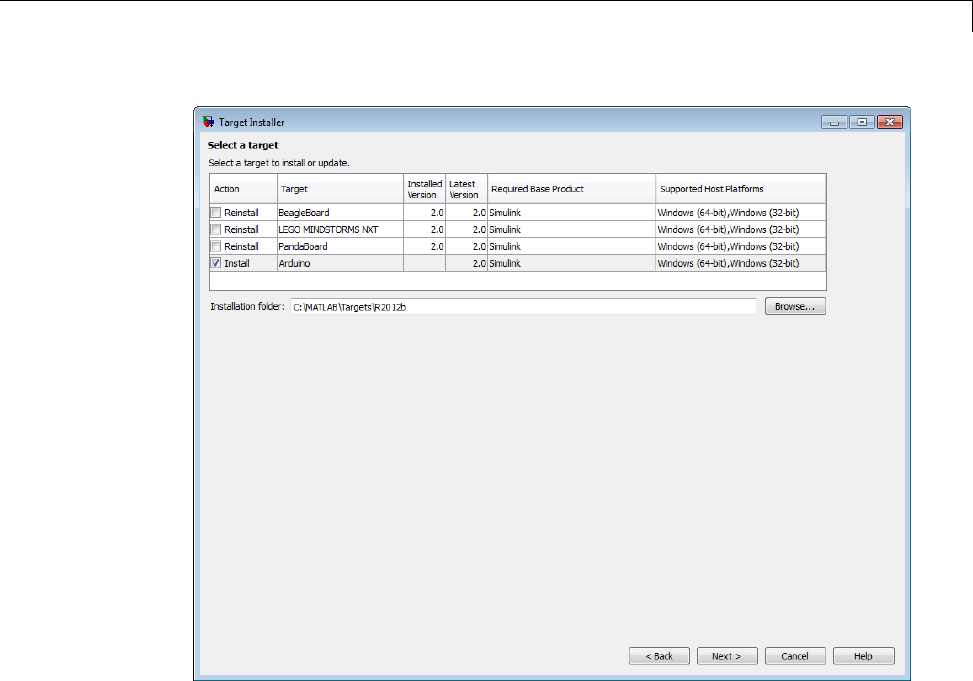Click the Reinstall label in the BeagleBoard row
This screenshot has height=681, width=973.
click(x=241, y=212)
